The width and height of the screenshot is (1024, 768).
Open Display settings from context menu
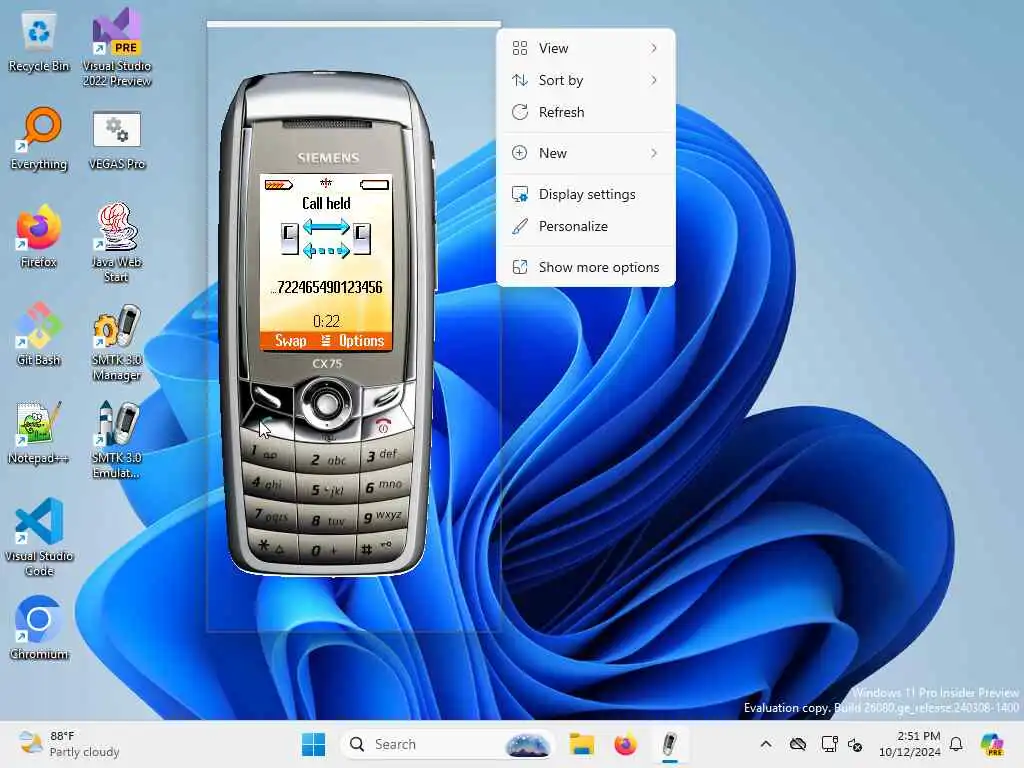[585, 195]
